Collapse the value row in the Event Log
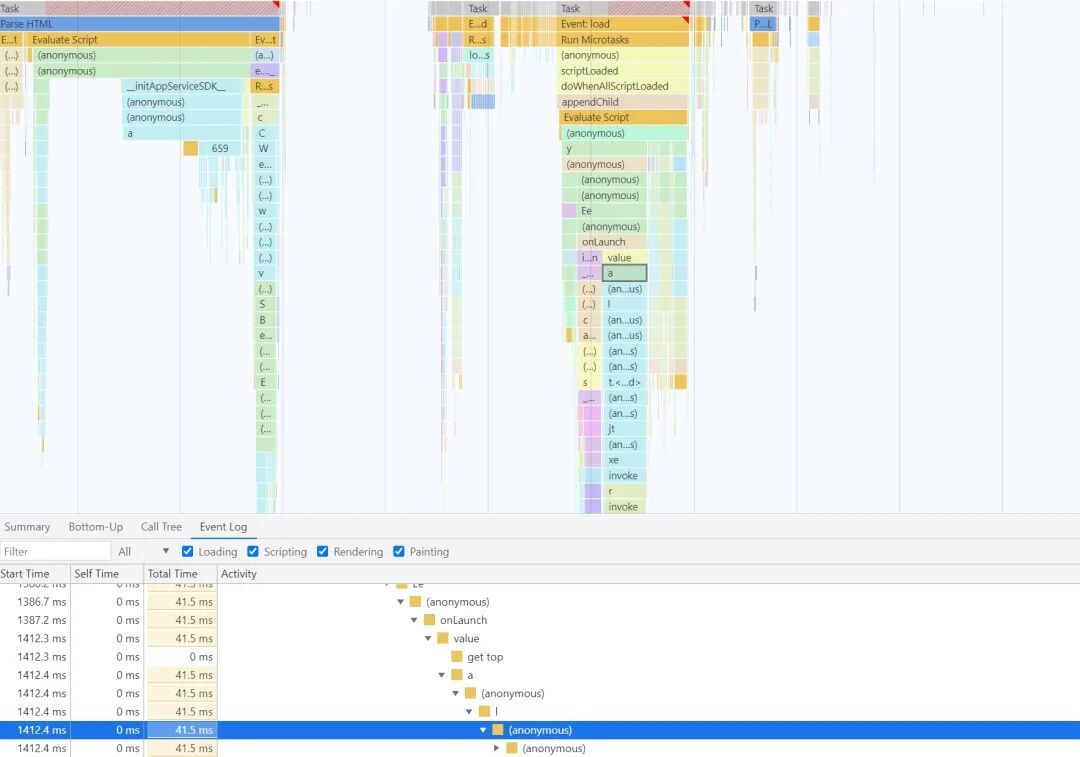The image size is (1080, 757). click(x=428, y=639)
